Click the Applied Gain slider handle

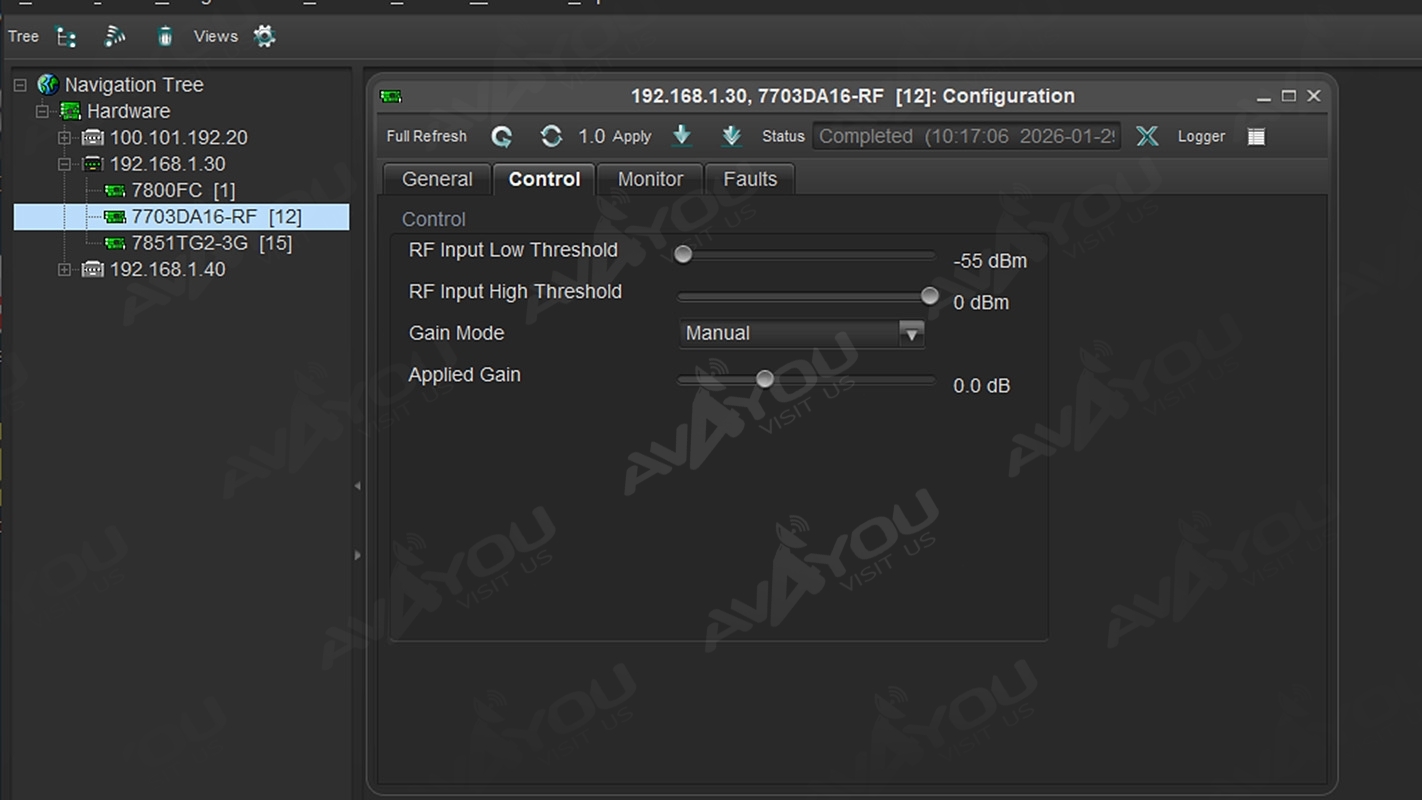click(765, 379)
